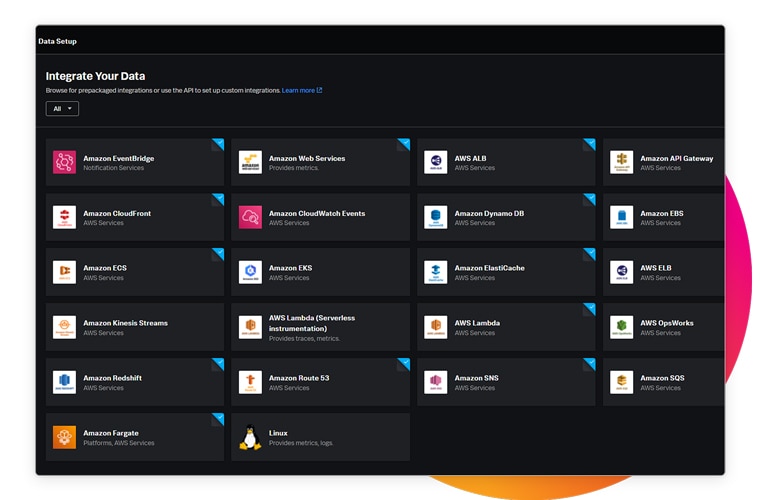
Task: Select the Amazon CloudWatch Events icon
Action: click(x=250, y=217)
